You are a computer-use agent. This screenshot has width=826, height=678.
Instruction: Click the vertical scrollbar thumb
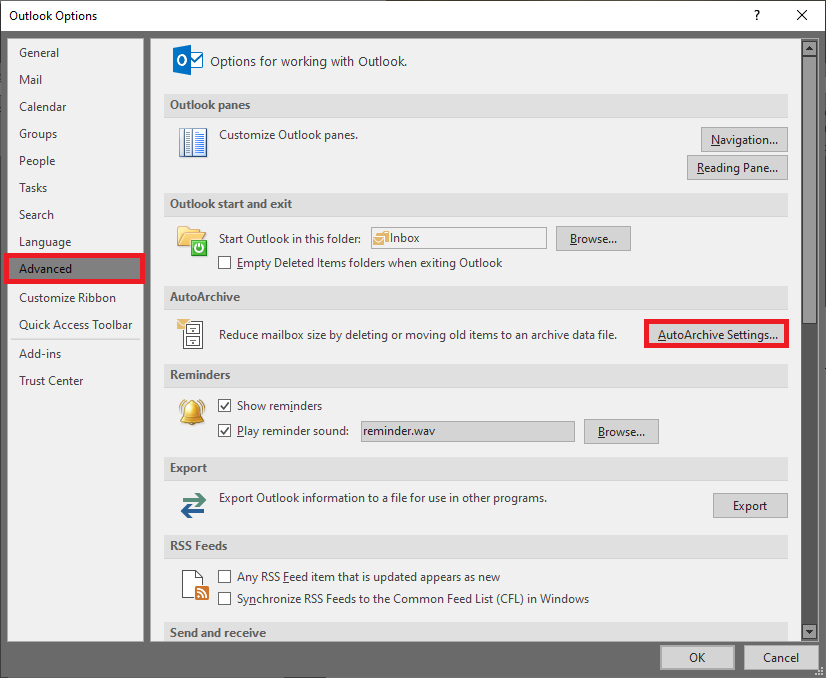[x=809, y=189]
